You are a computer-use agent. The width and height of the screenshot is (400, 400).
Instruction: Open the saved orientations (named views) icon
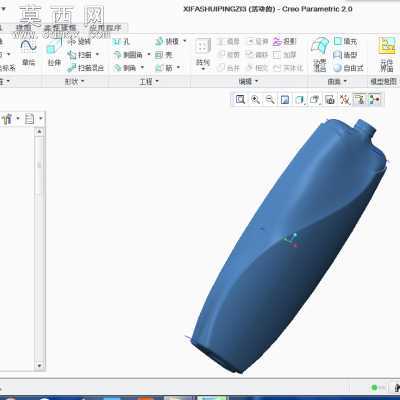[314, 99]
